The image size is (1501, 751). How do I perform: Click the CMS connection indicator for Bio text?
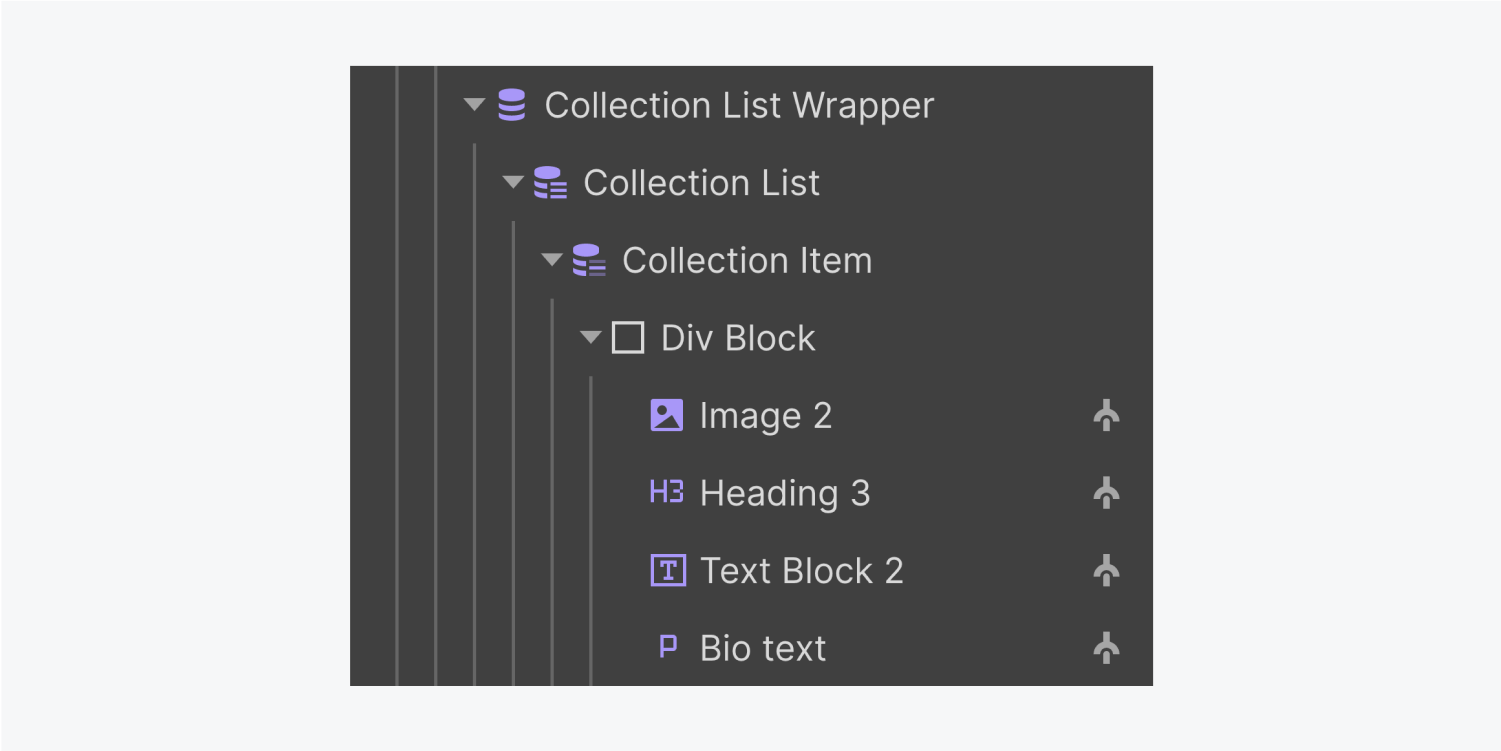1106,647
